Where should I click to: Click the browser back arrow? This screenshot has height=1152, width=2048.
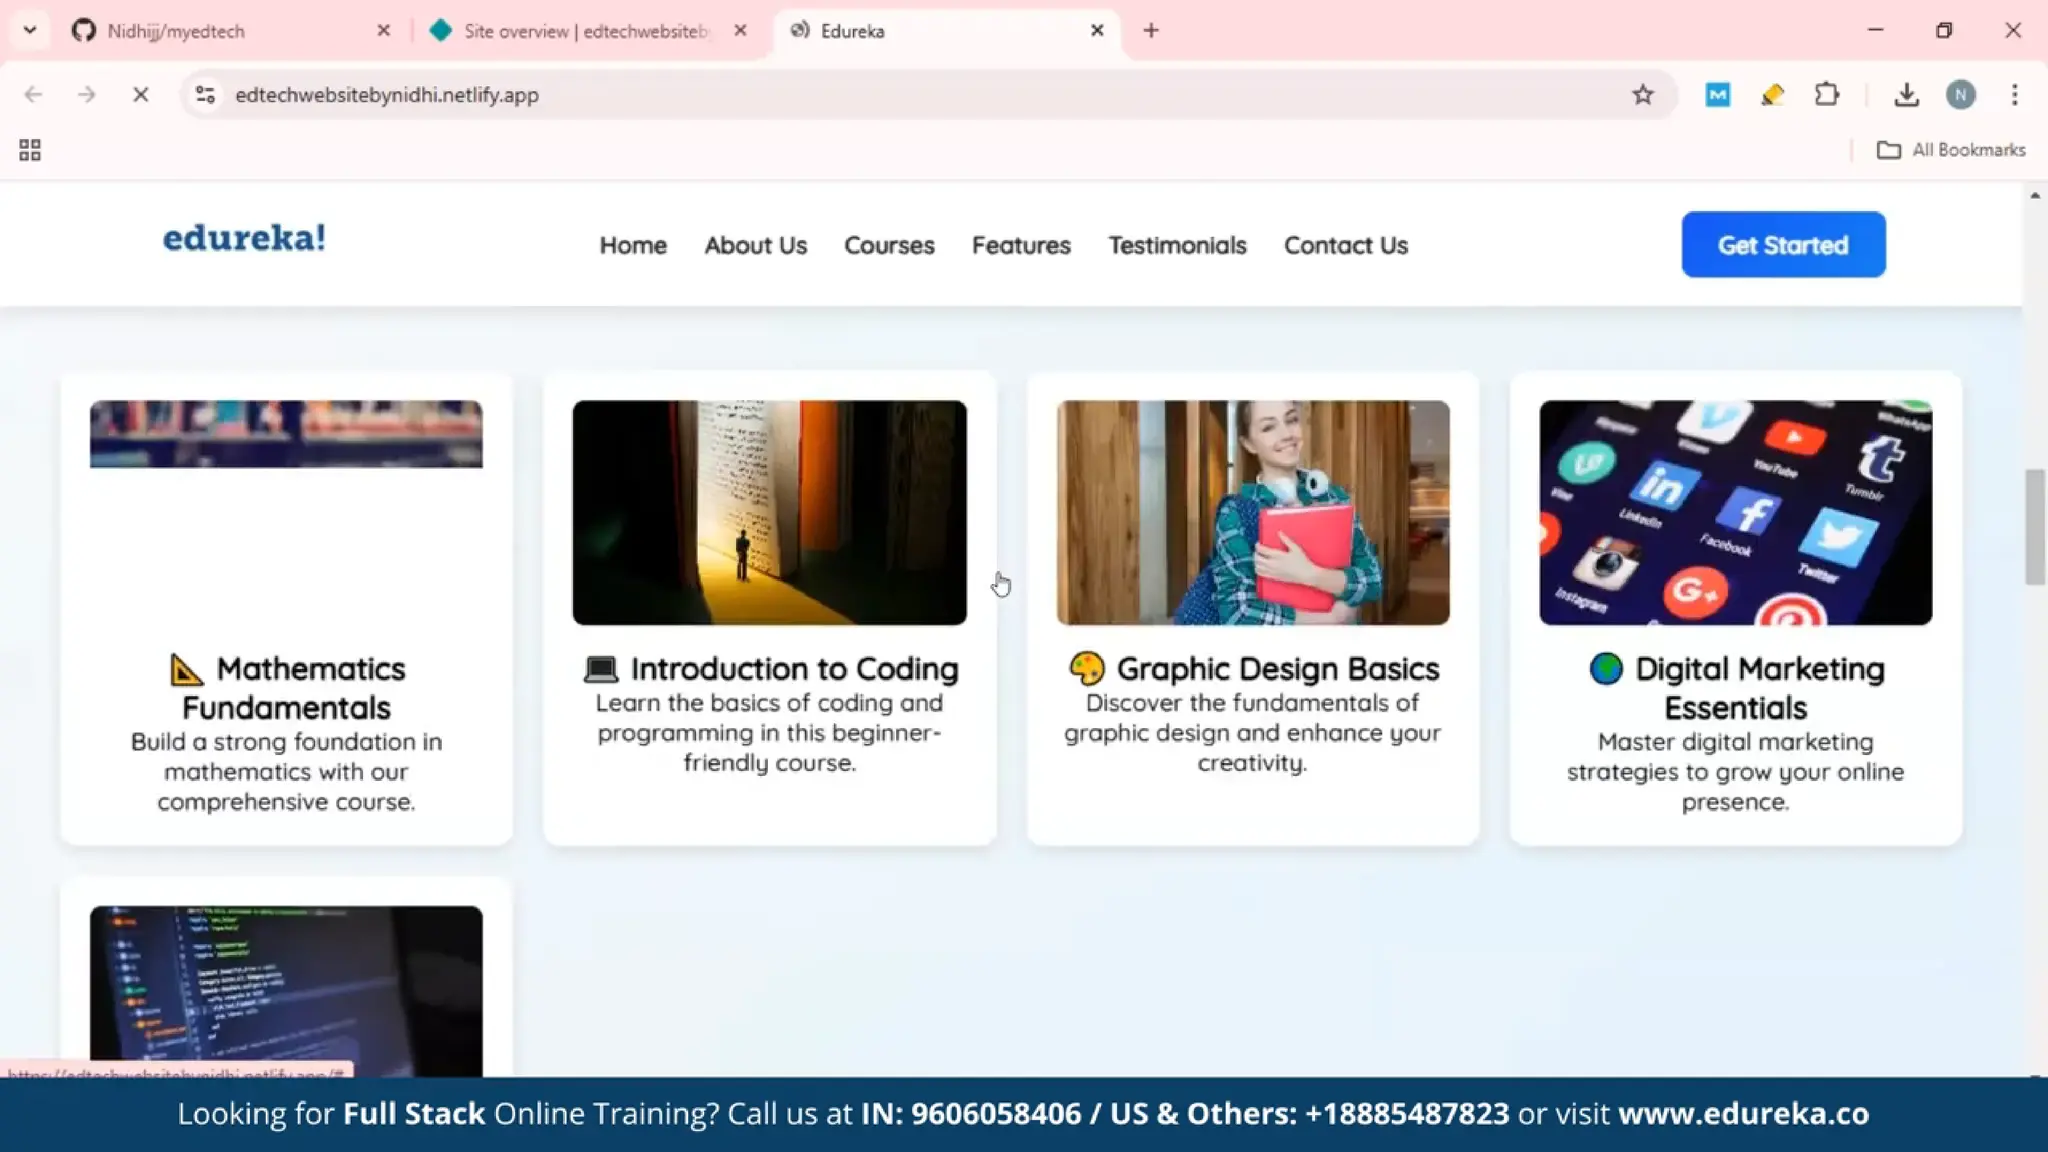33,94
